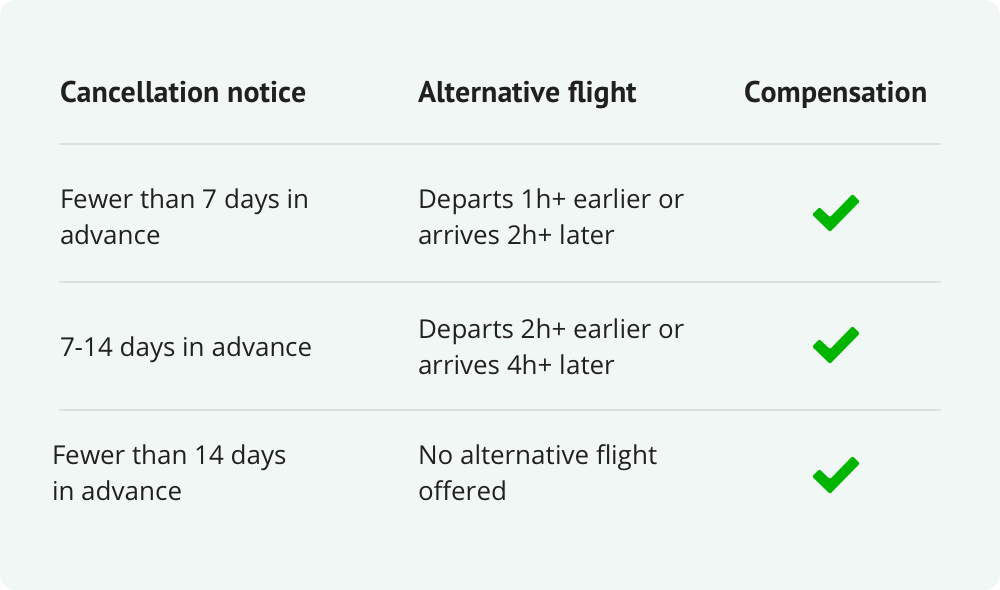The height and width of the screenshot is (590, 1000).
Task: Click the checkmark in the 7-14 days row
Action: coord(835,344)
